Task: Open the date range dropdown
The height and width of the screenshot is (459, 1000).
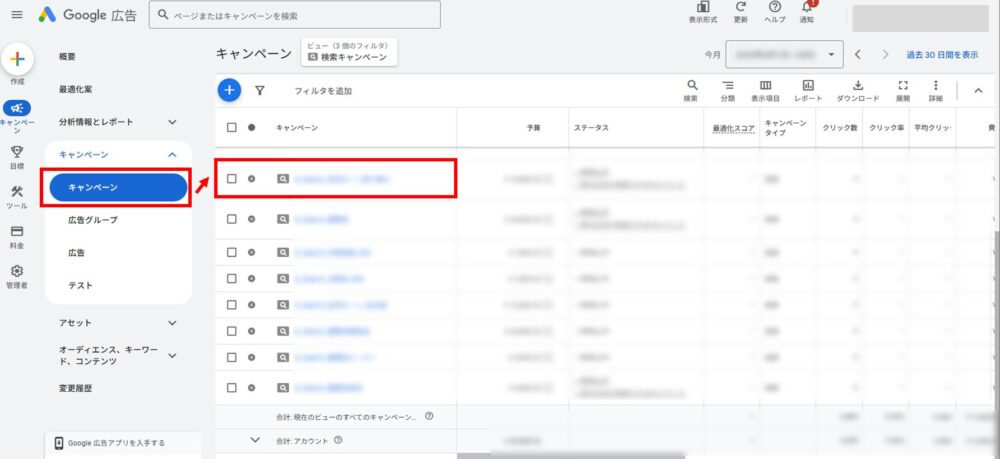Action: [x=785, y=54]
